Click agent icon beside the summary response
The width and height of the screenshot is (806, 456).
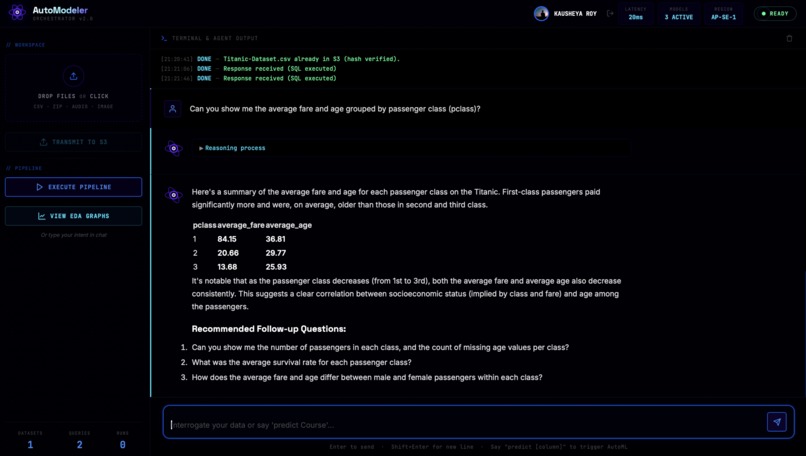click(x=174, y=195)
